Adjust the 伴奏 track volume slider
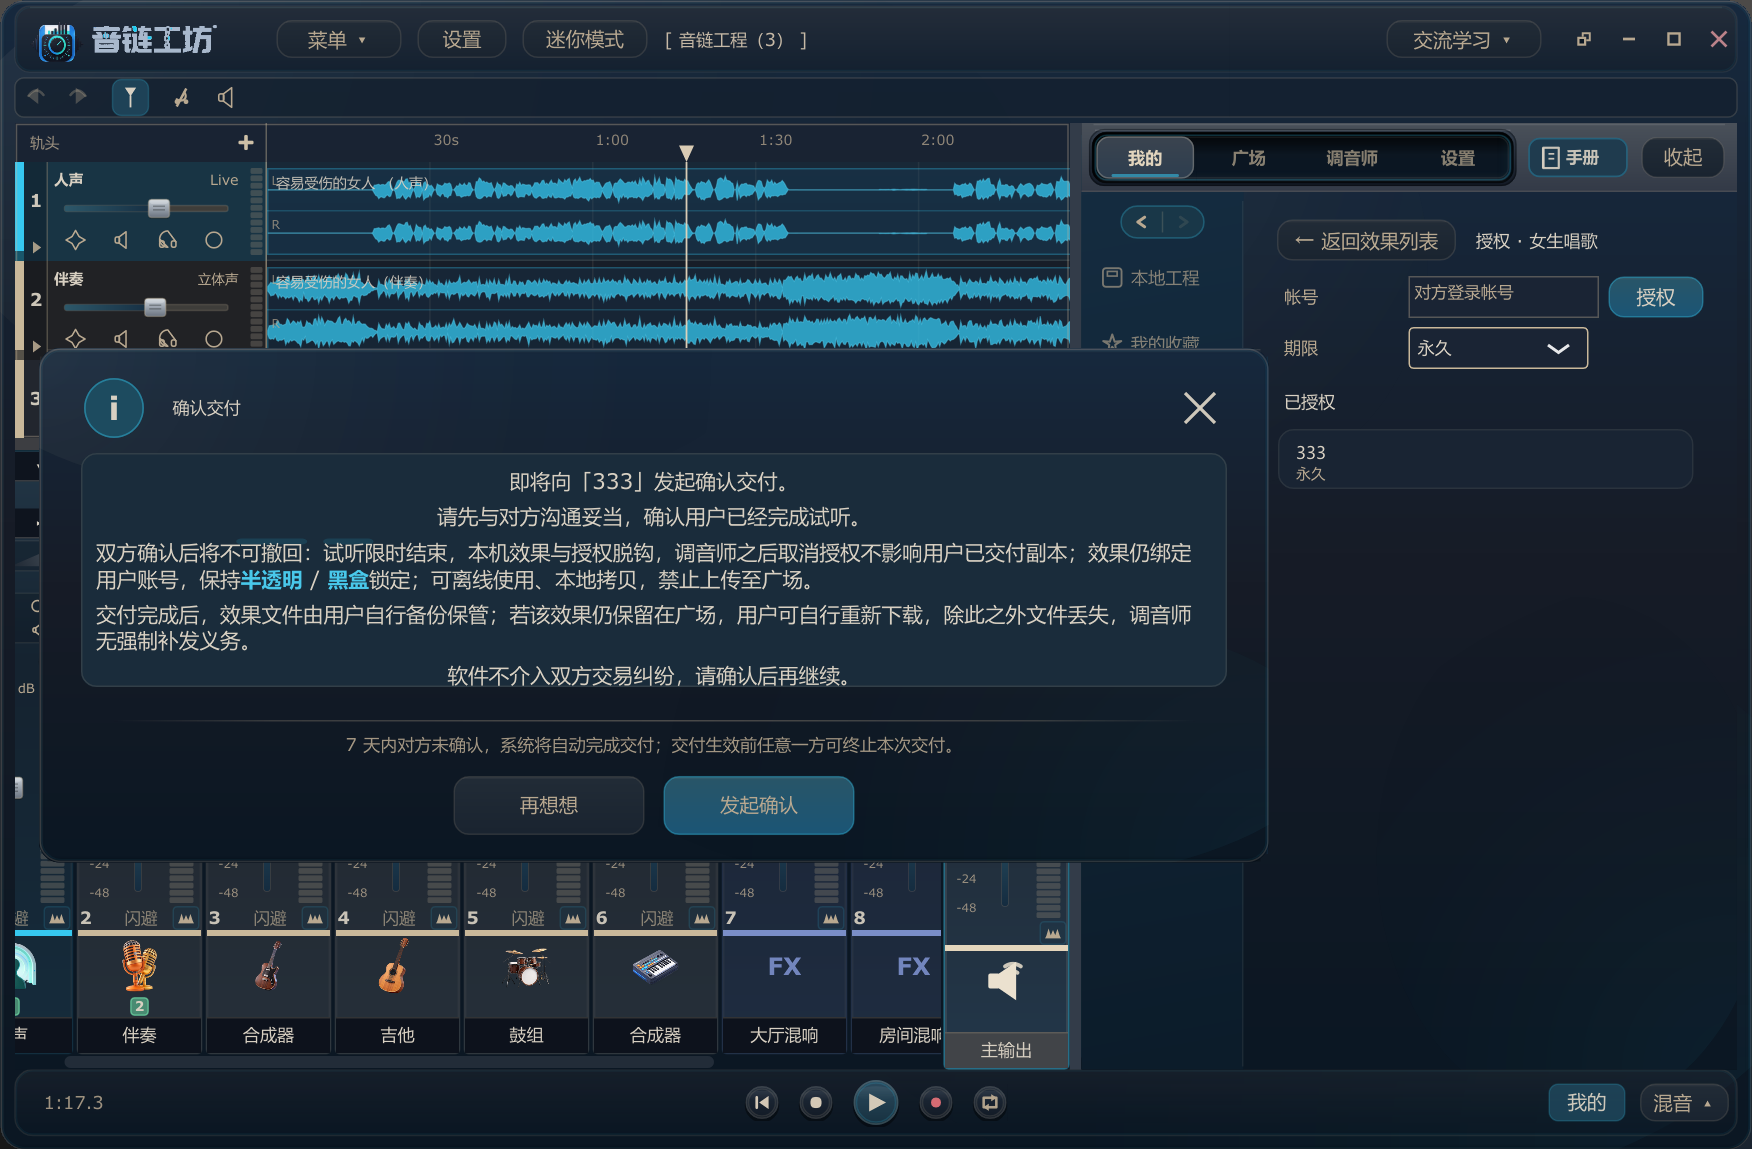1752x1149 pixels. tap(155, 307)
